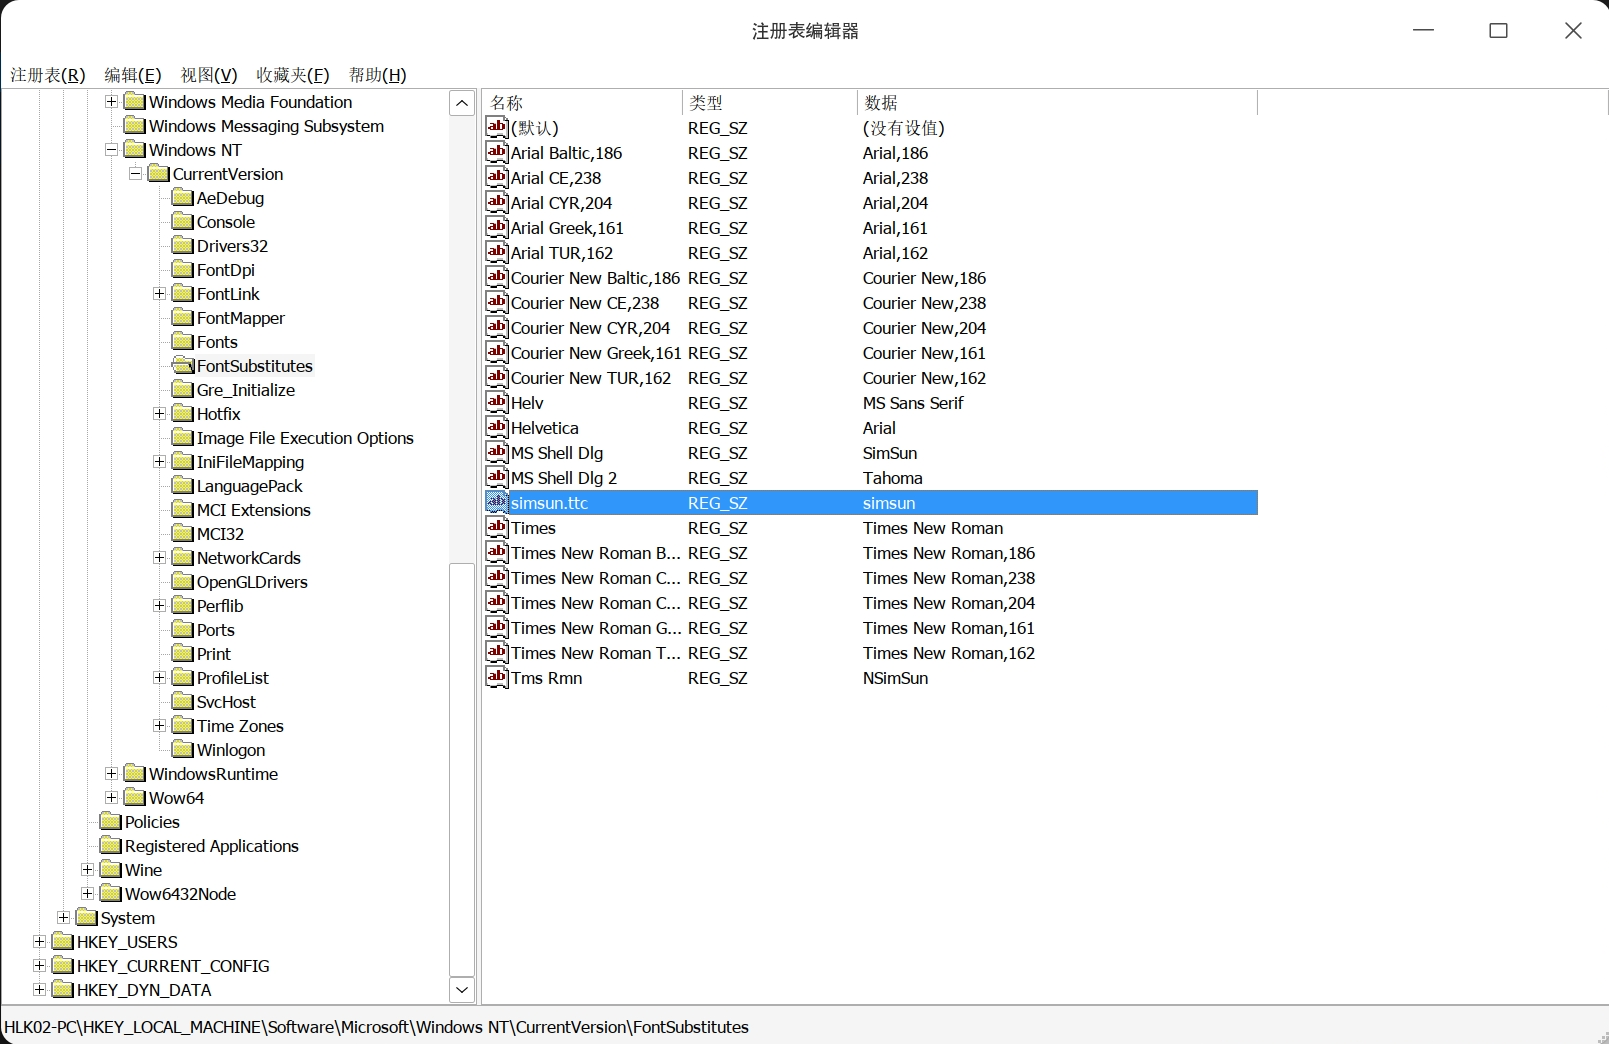Click the string icon beside Arial CE,238
Image resolution: width=1609 pixels, height=1044 pixels.
pos(497,177)
